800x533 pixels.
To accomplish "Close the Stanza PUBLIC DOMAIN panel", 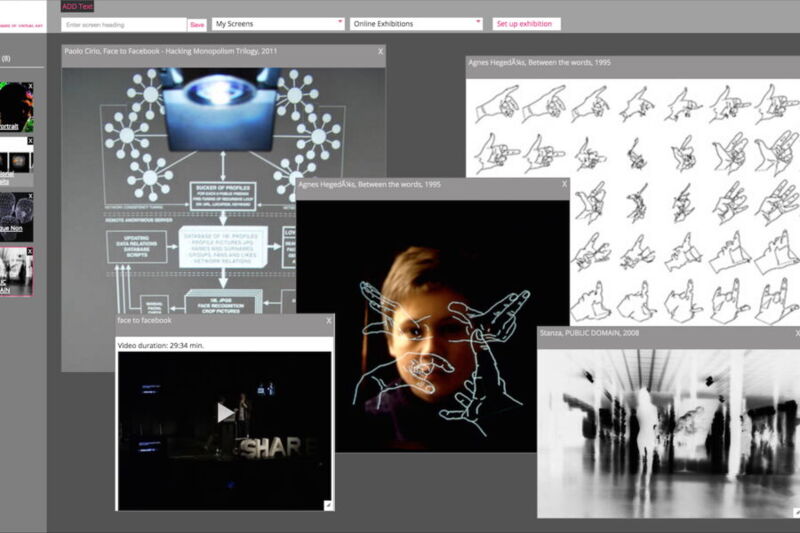I will click(x=796, y=332).
